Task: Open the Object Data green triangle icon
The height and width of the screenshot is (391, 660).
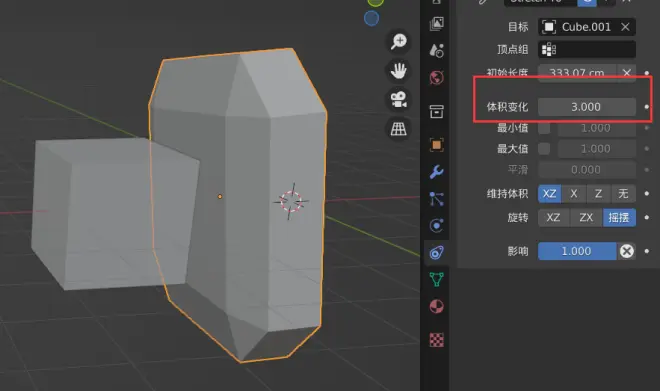Action: pos(436,279)
